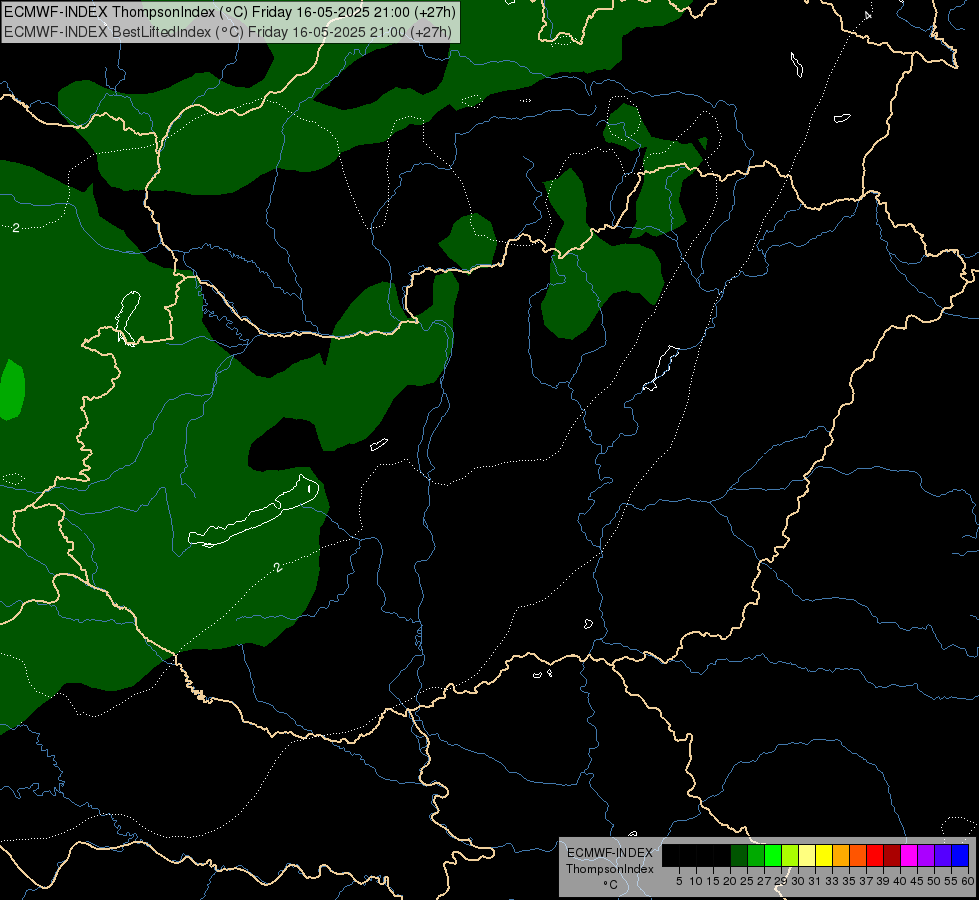This screenshot has width=979, height=900.
Task: Click the dark red 39-40 legend swatch
Action: coord(892,855)
